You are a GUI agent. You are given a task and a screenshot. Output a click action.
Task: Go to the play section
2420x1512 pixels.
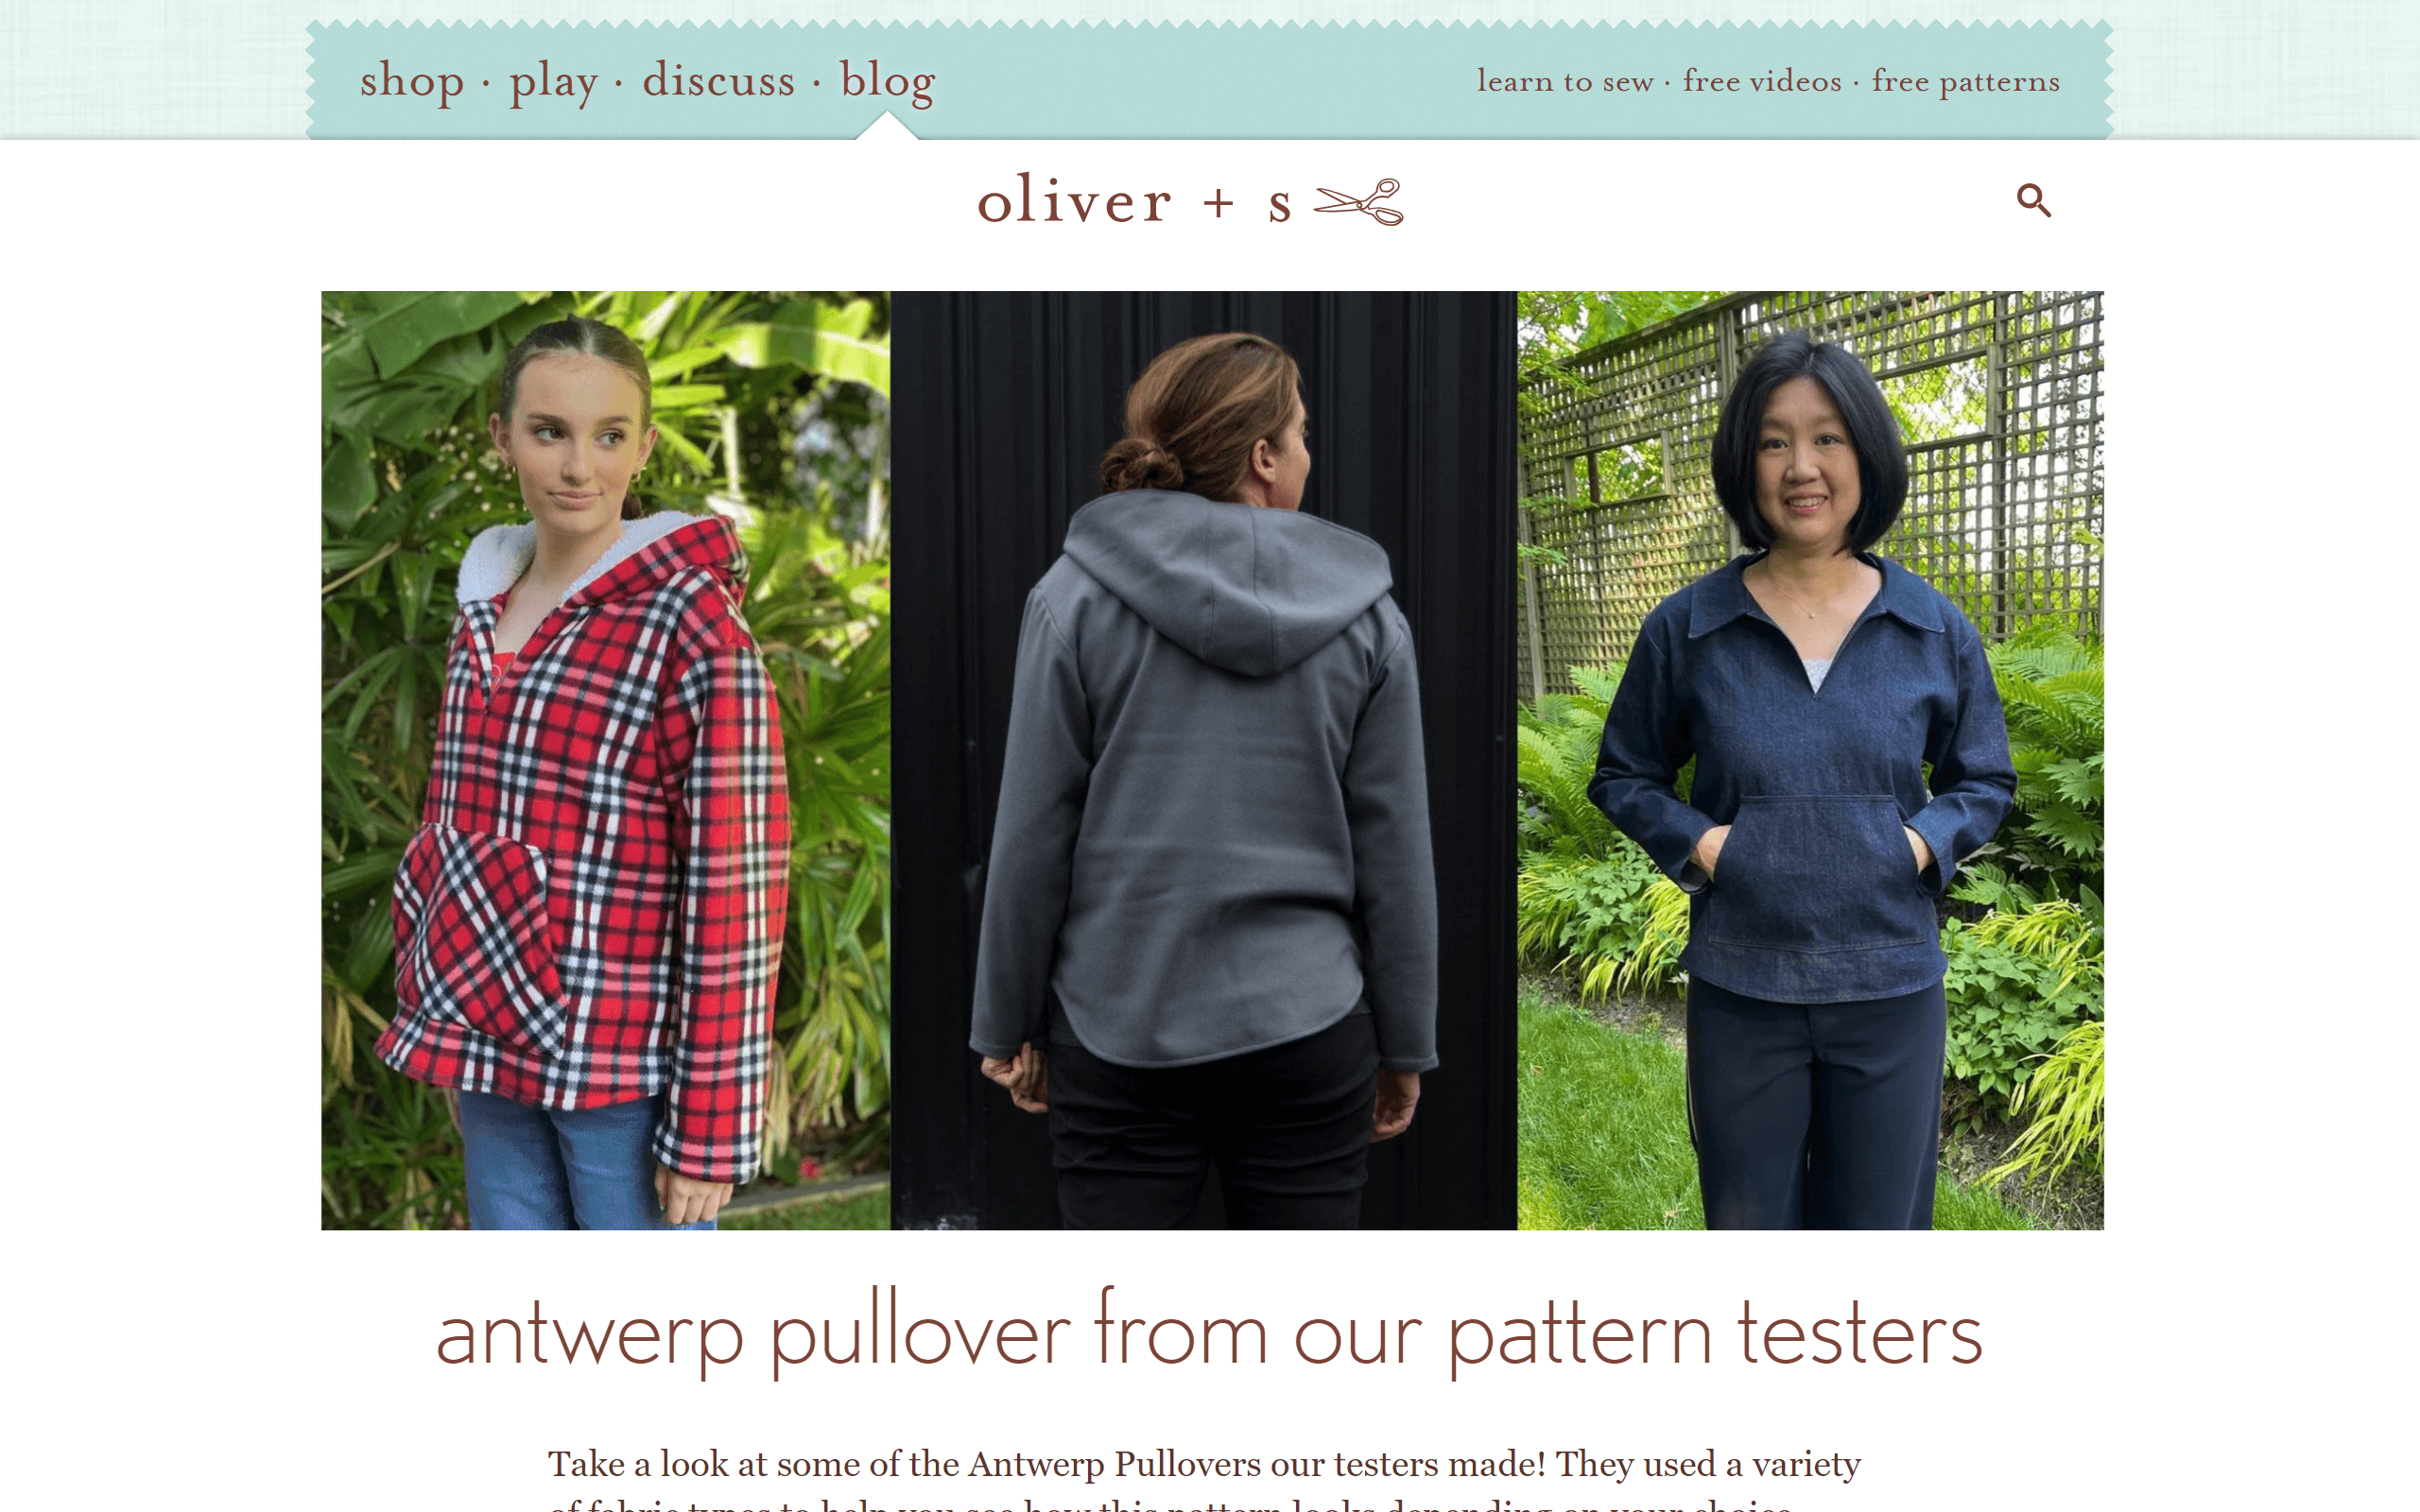(x=553, y=82)
